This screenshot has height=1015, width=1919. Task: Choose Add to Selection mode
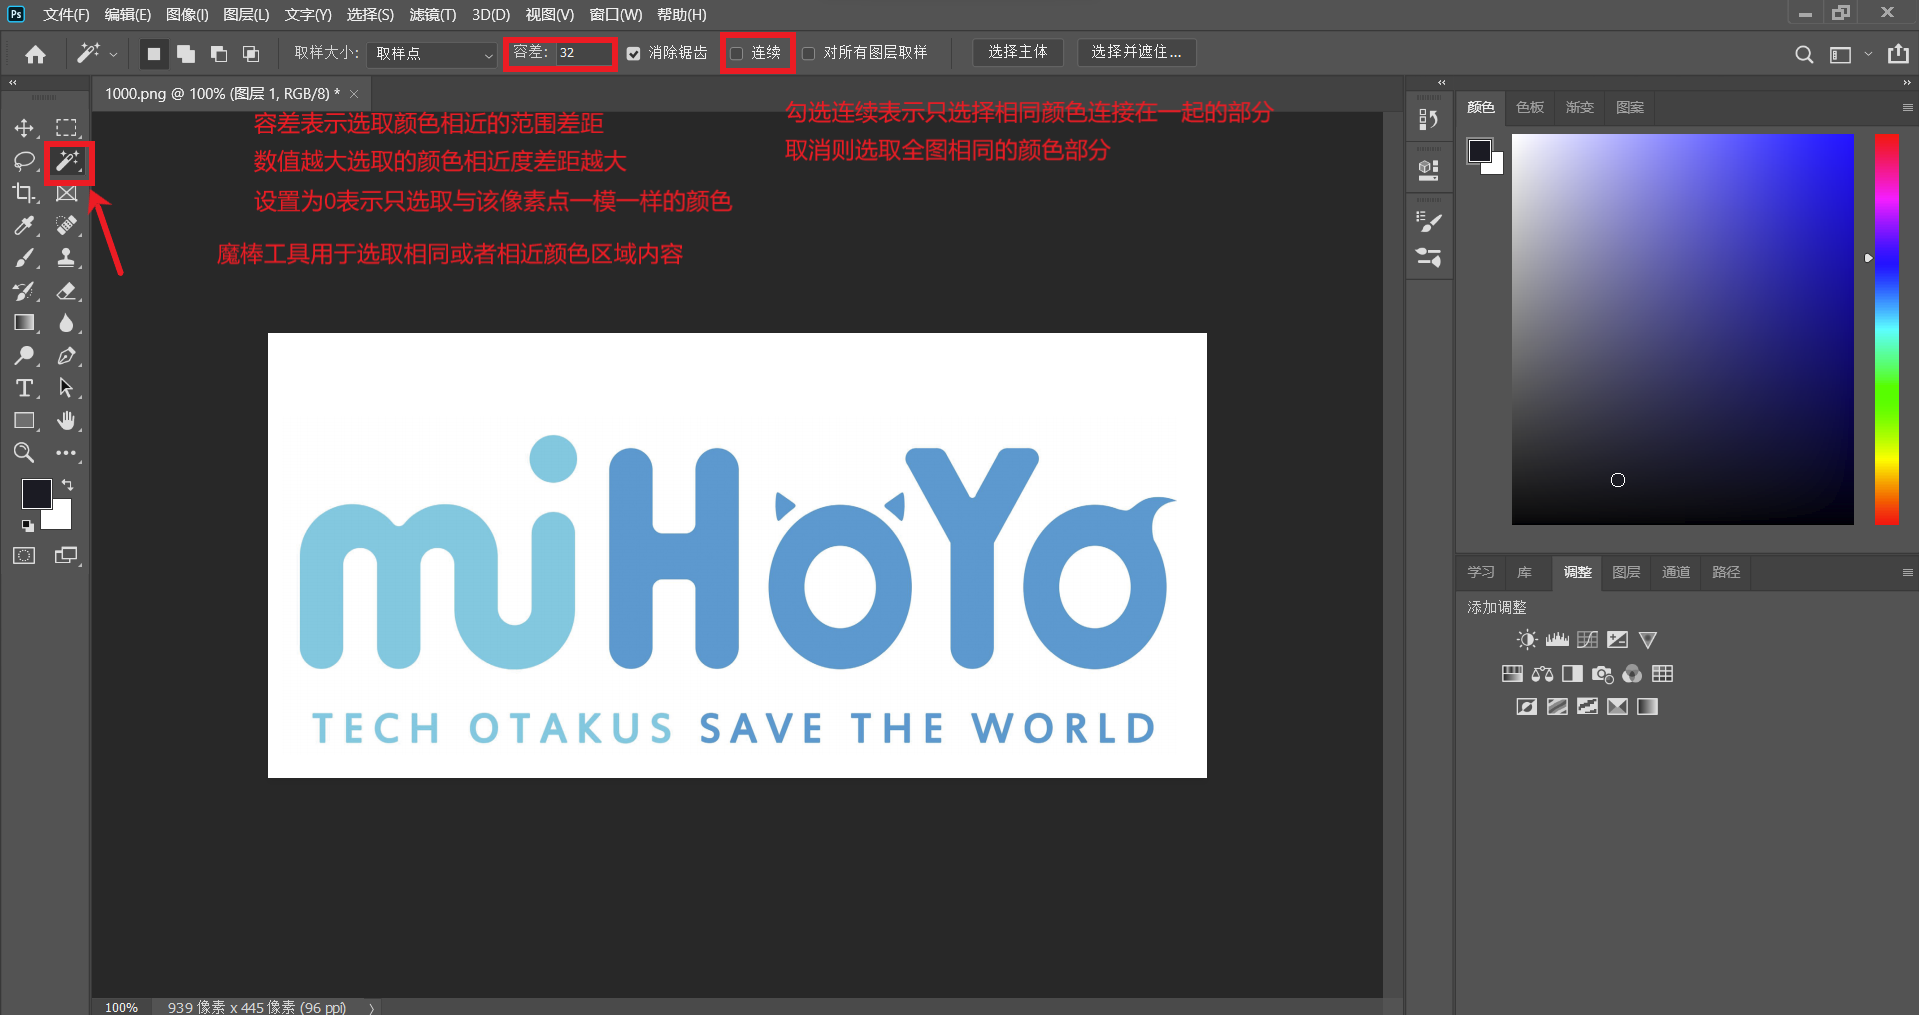(186, 54)
